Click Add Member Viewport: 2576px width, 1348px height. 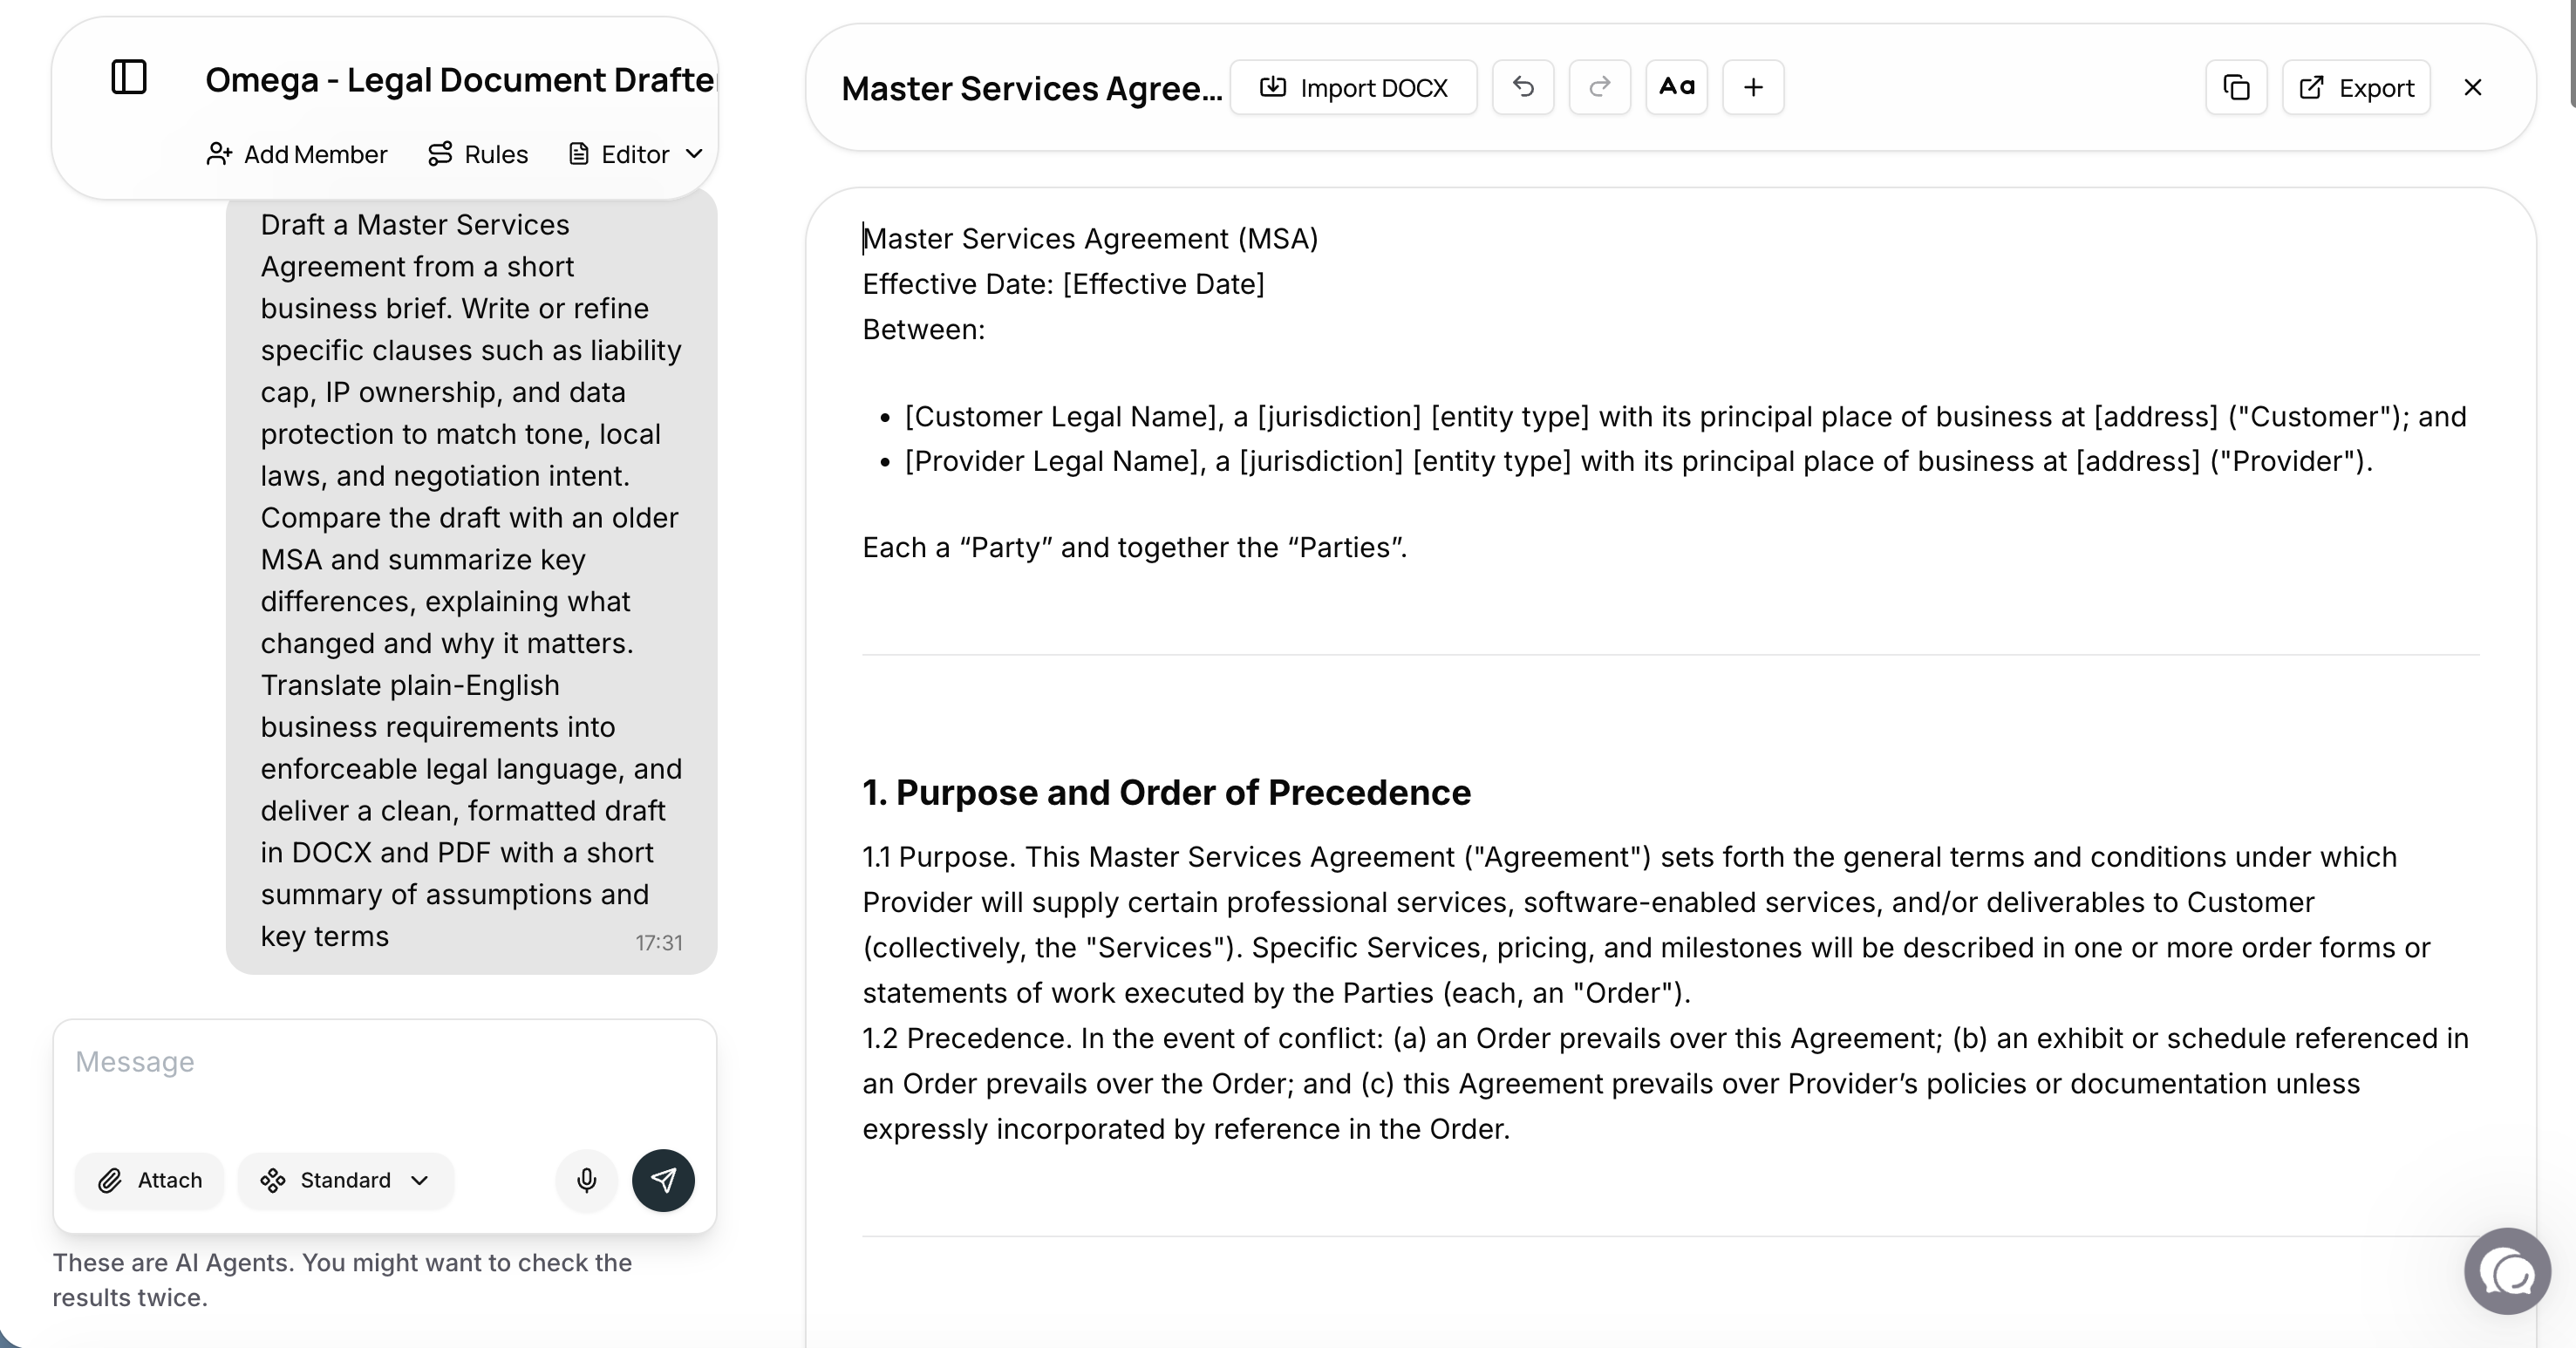(296, 154)
